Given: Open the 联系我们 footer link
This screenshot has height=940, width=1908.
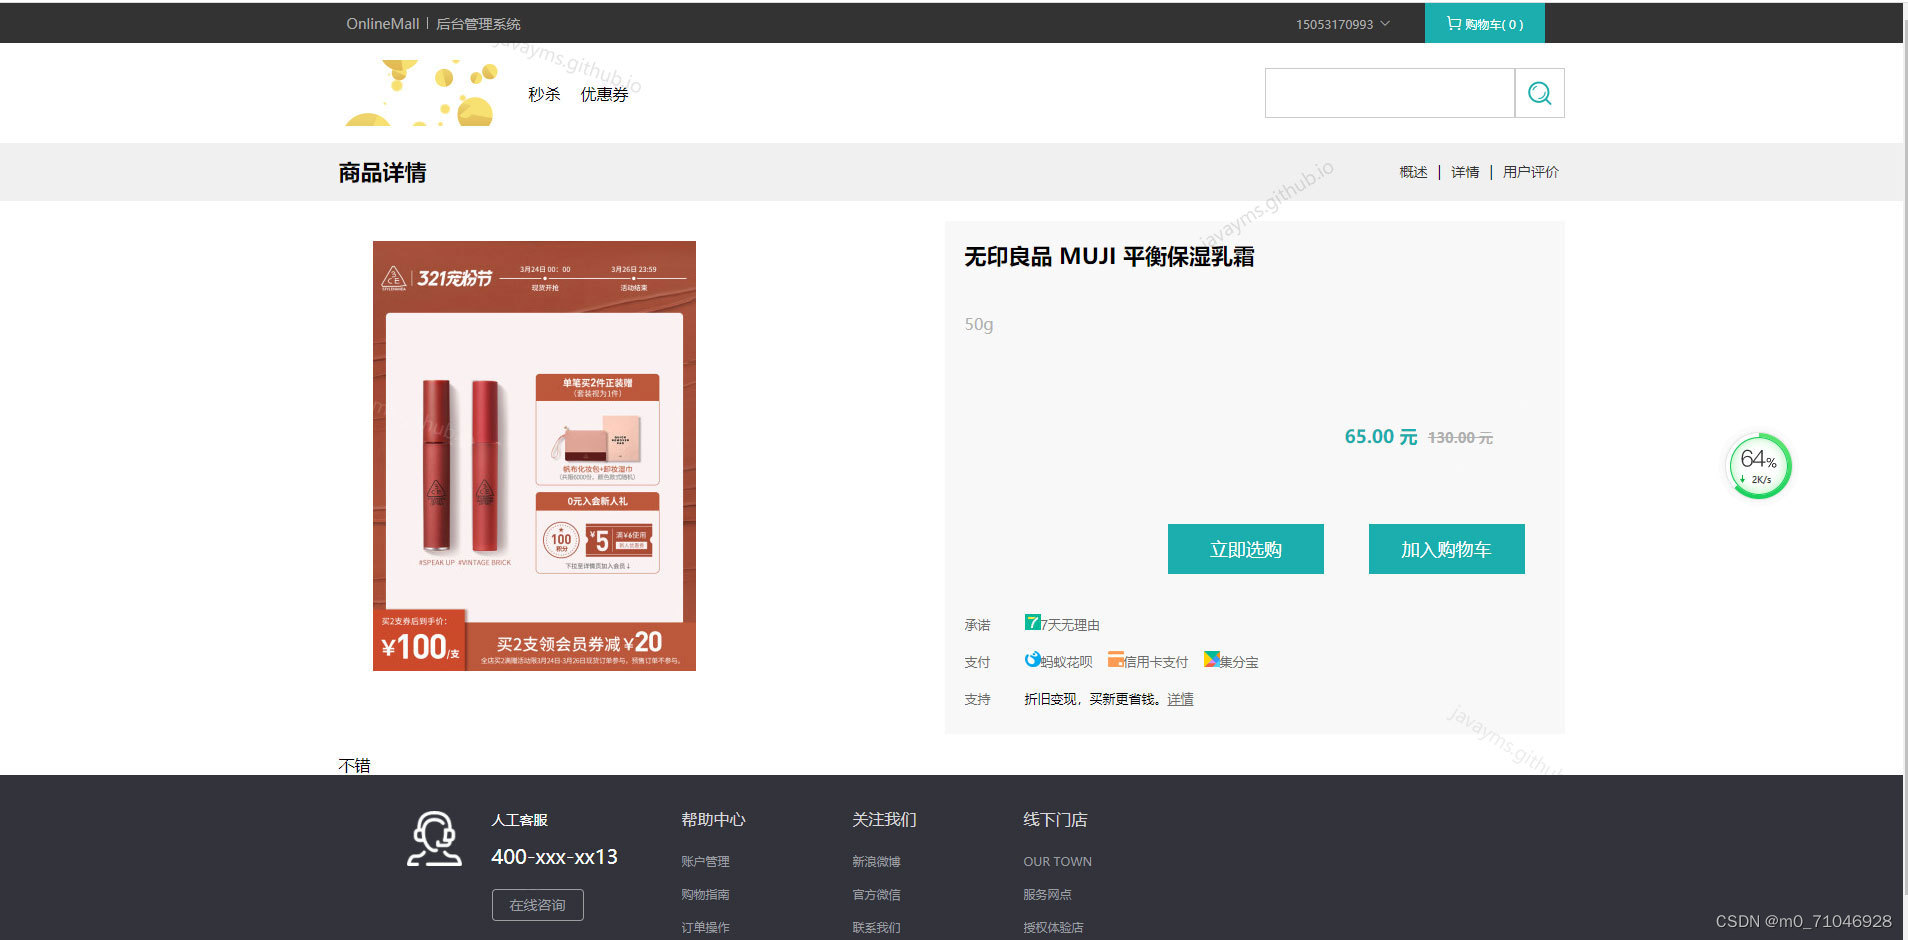Looking at the screenshot, I should pos(876,927).
